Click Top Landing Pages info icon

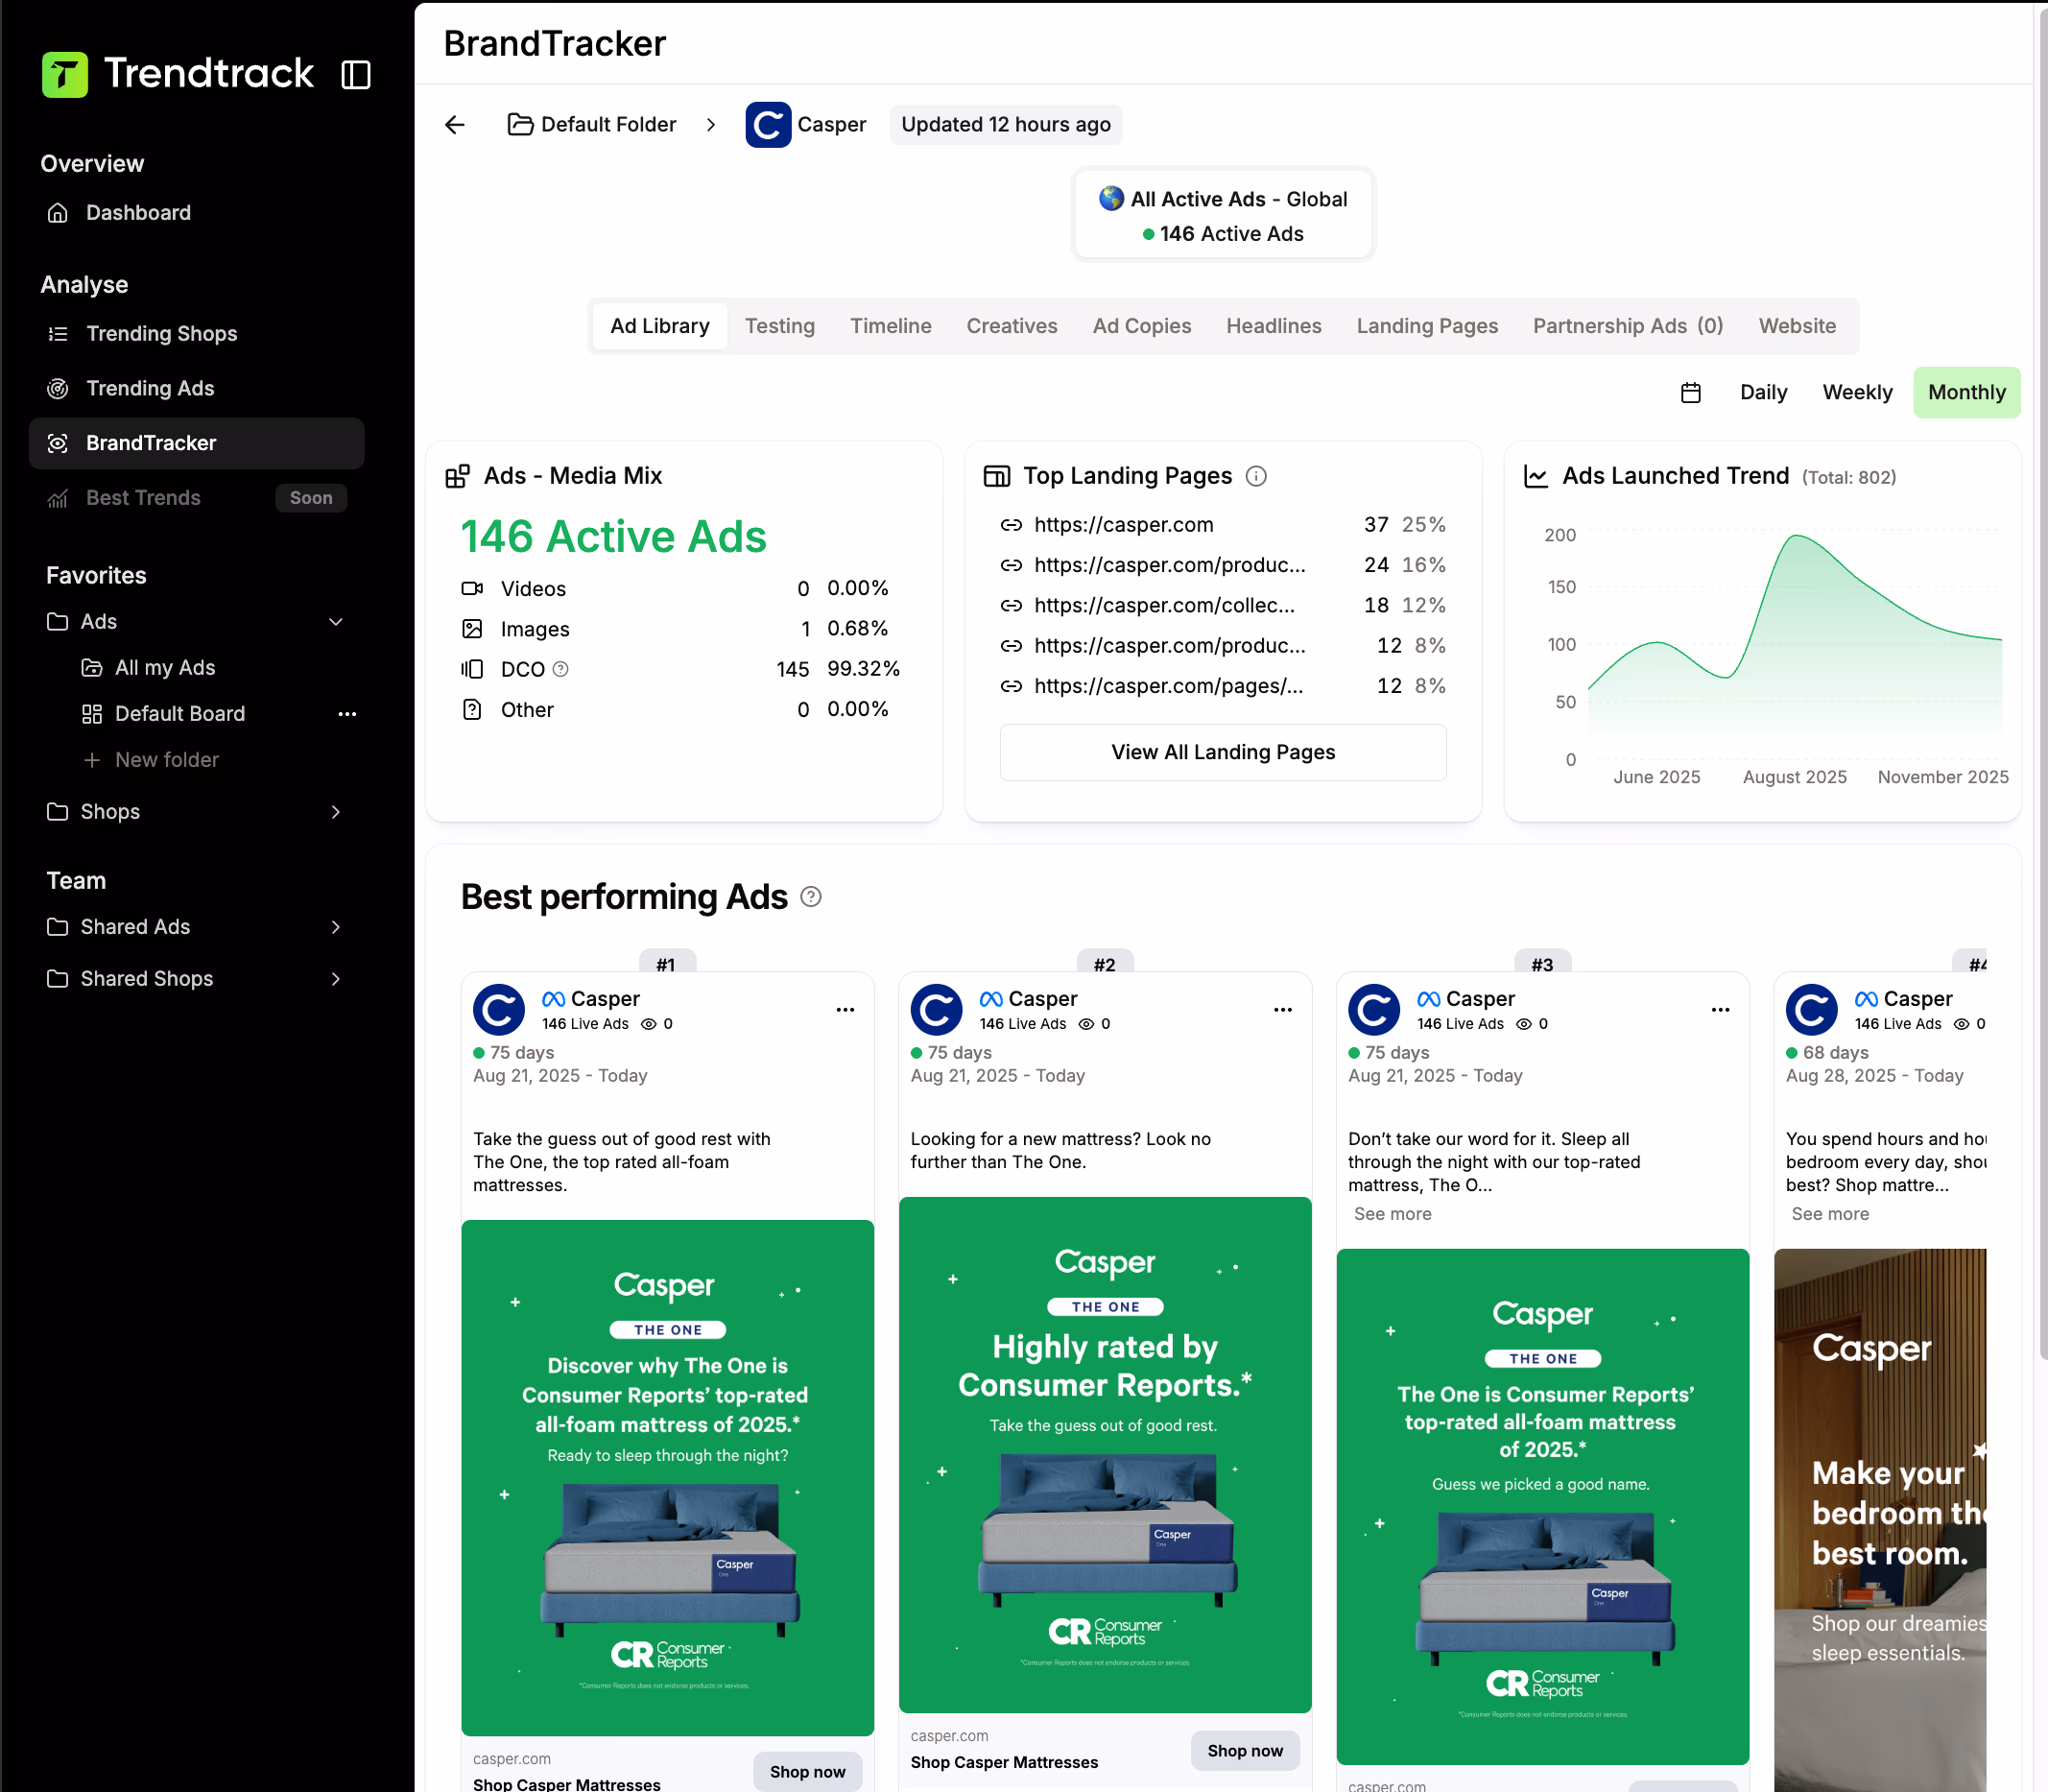(x=1256, y=477)
